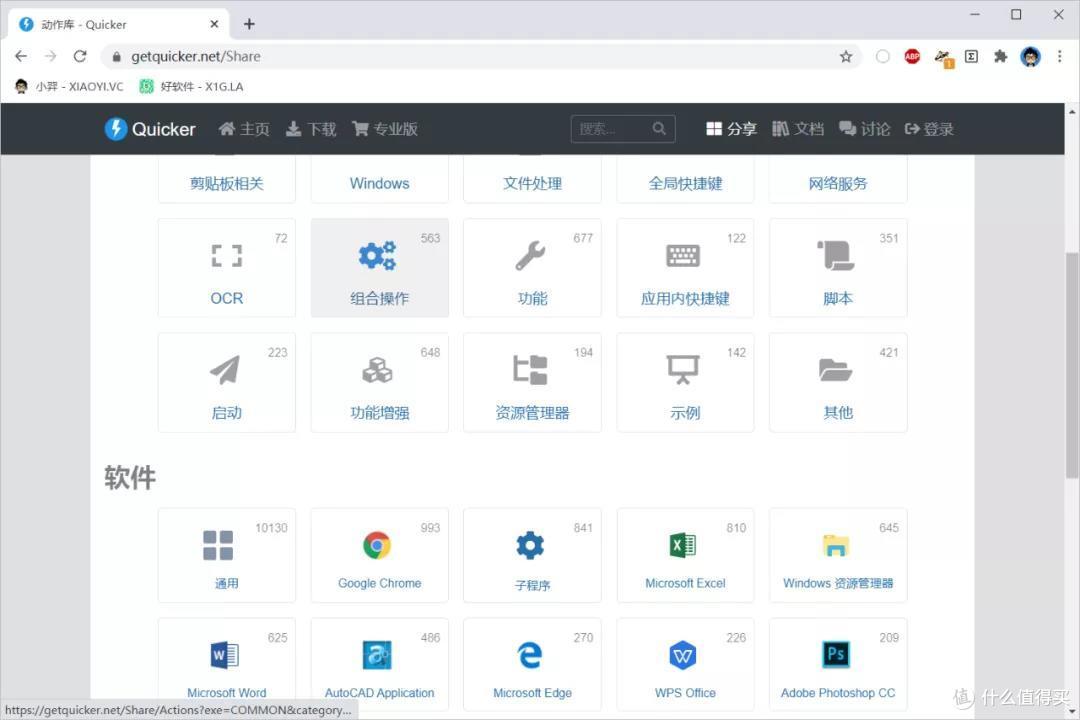Open the browser extensions puzzle icon

click(1001, 56)
